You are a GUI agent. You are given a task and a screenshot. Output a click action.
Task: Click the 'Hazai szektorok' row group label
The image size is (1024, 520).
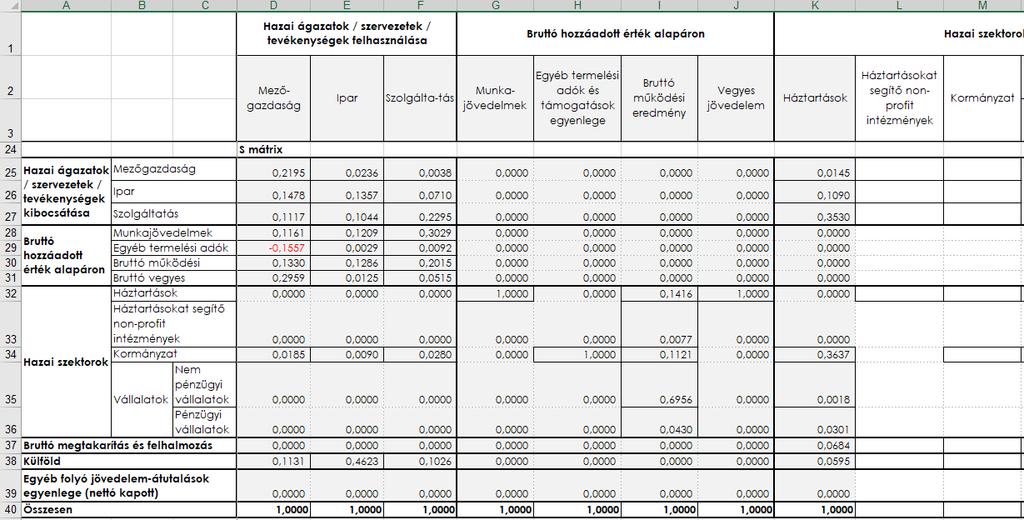[x=66, y=362]
